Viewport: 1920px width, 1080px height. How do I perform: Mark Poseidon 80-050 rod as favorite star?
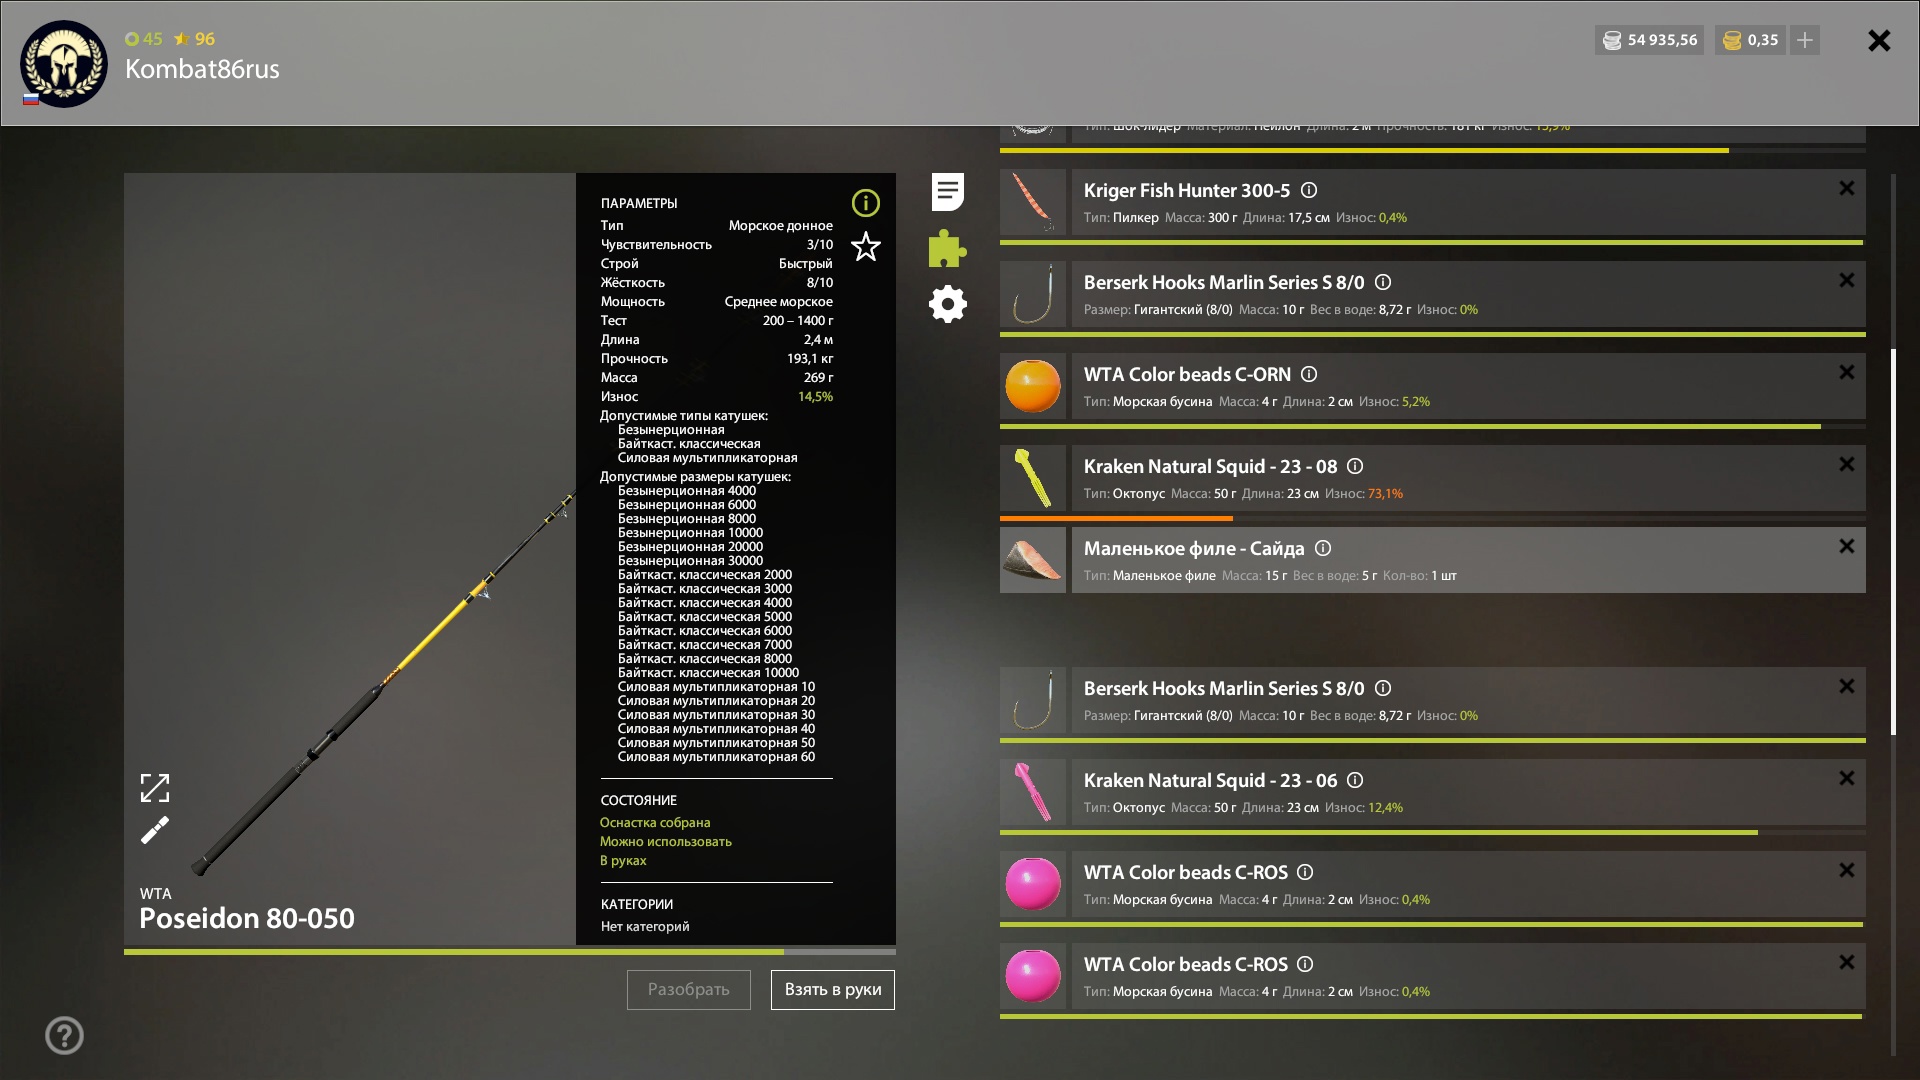click(x=865, y=246)
